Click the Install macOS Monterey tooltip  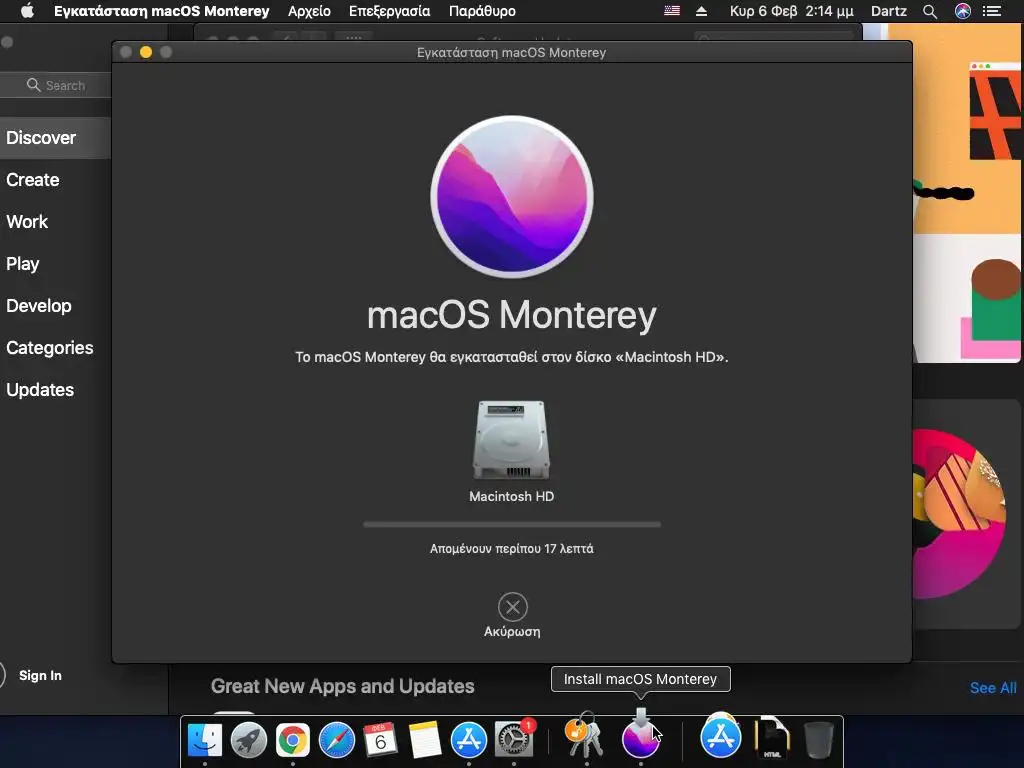pyautogui.click(x=641, y=679)
